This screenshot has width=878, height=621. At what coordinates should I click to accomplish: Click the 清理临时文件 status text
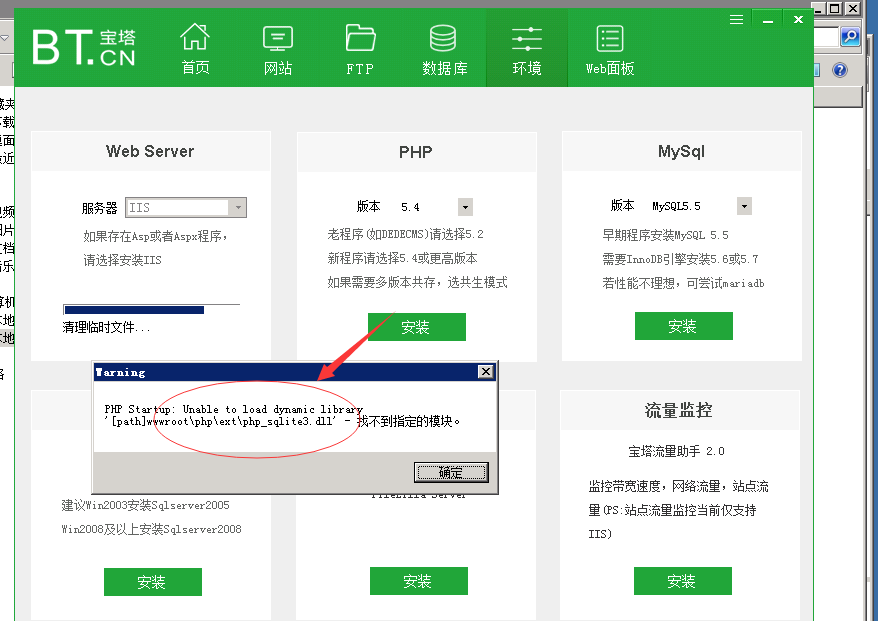(x=106, y=328)
